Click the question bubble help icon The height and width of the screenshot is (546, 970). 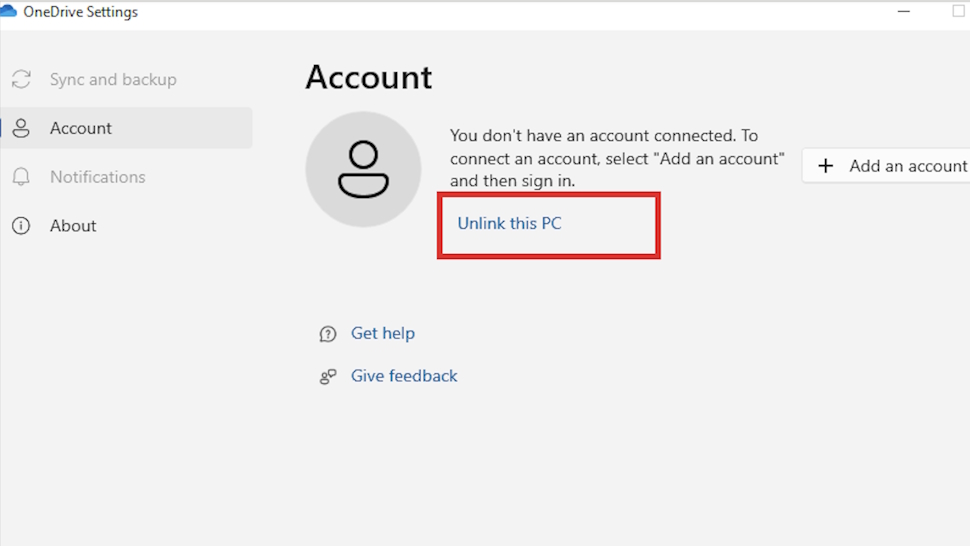pyautogui.click(x=328, y=334)
